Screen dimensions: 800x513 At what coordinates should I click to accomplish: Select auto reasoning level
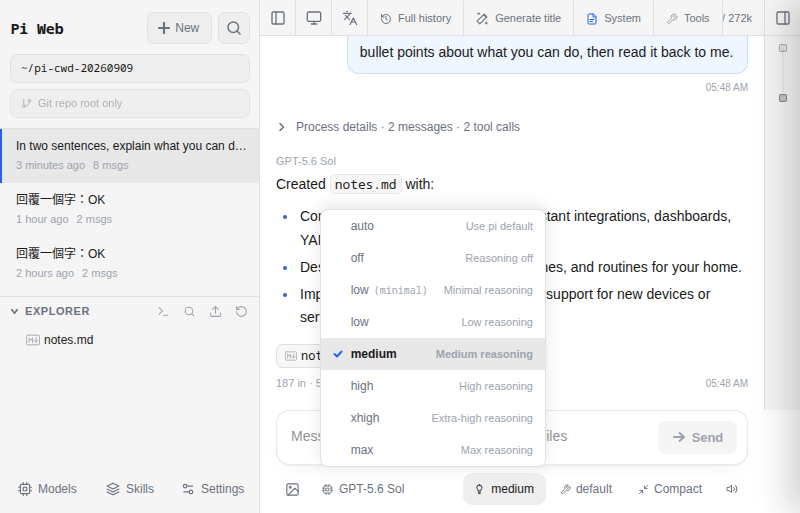[433, 226]
